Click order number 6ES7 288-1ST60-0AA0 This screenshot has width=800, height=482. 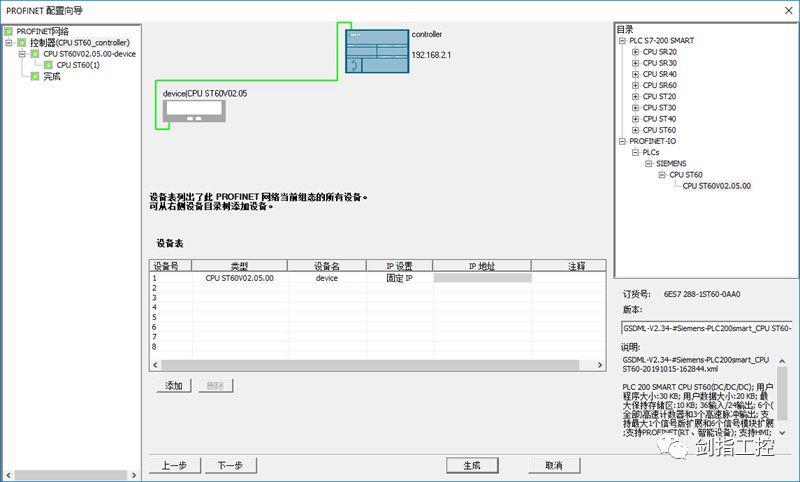tap(702, 294)
